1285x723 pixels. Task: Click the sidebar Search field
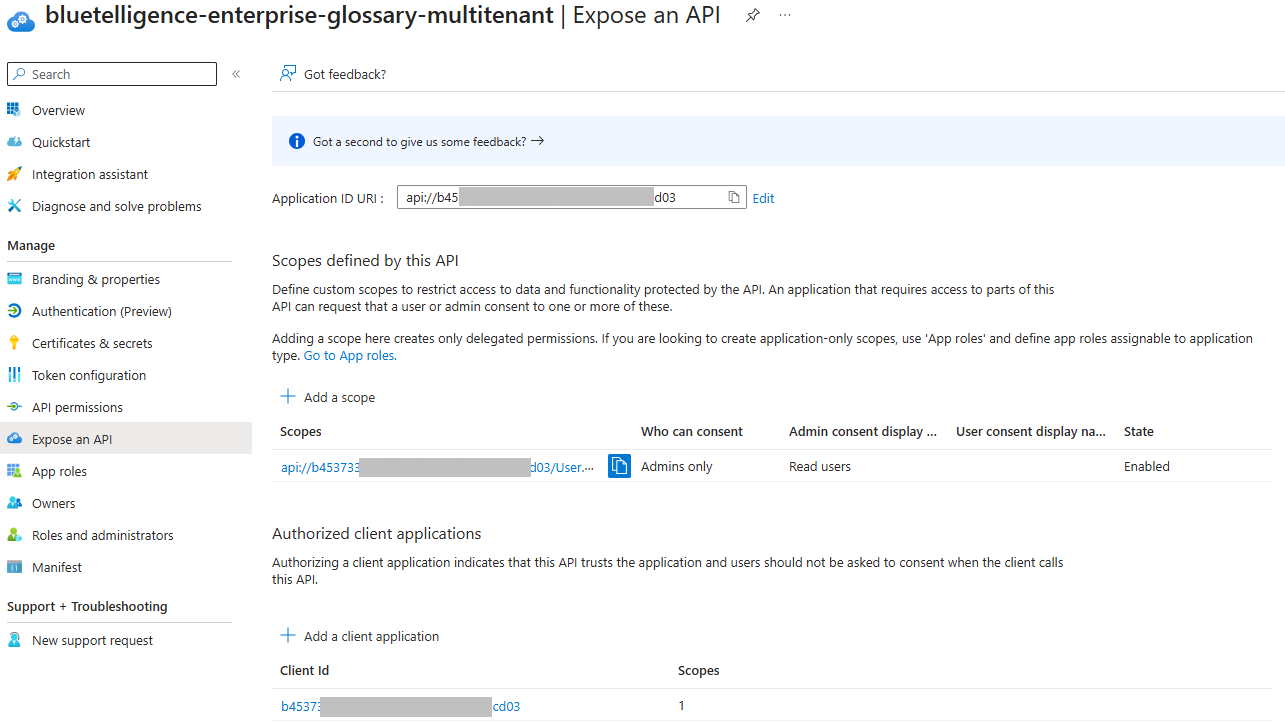112,74
